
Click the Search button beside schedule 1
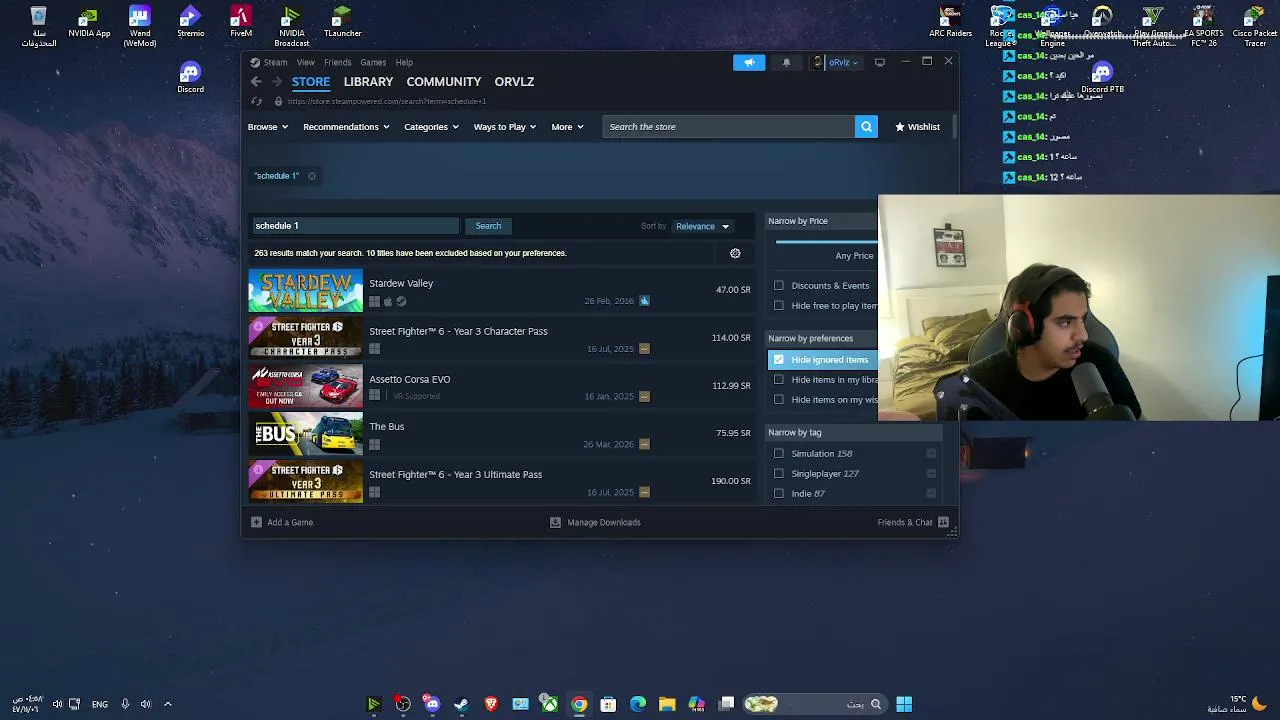click(x=488, y=226)
